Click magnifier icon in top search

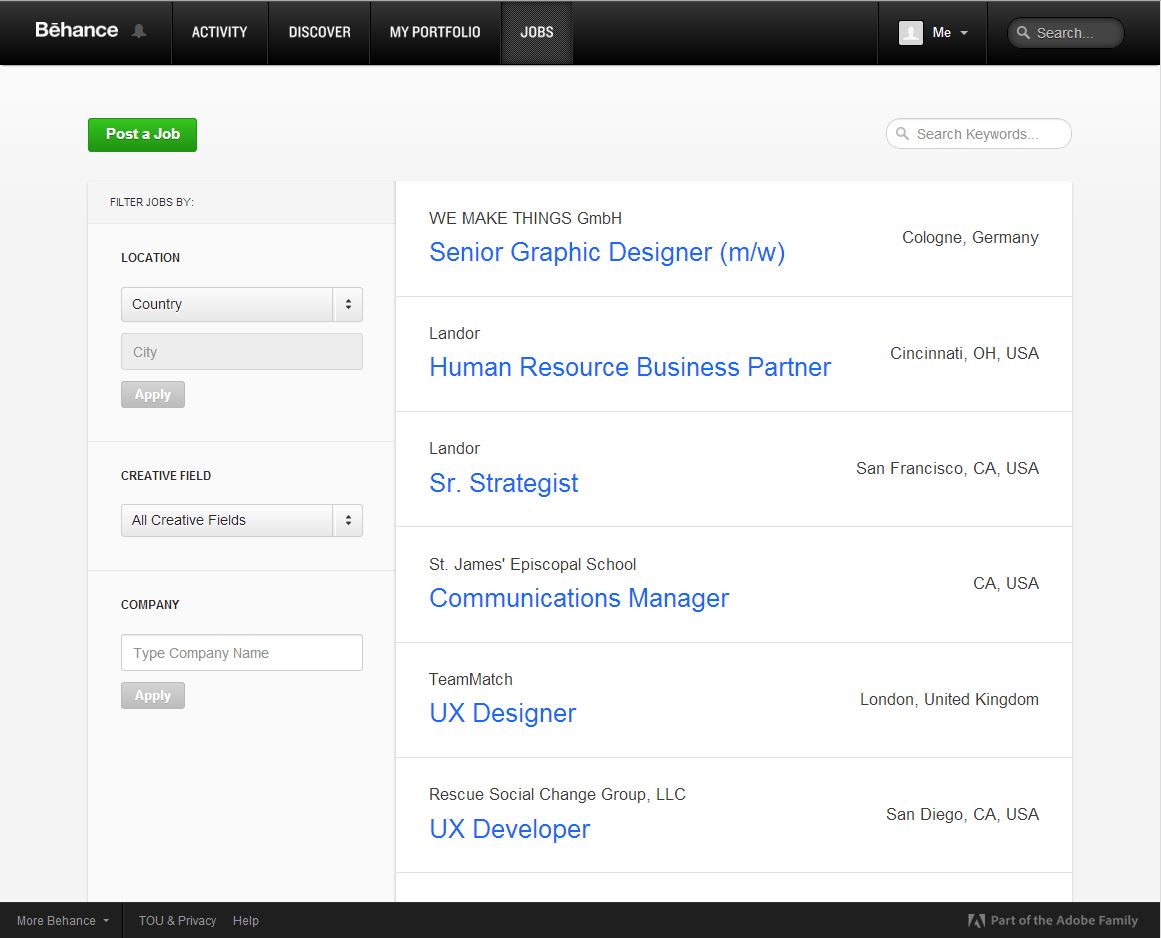pyautogui.click(x=1023, y=33)
